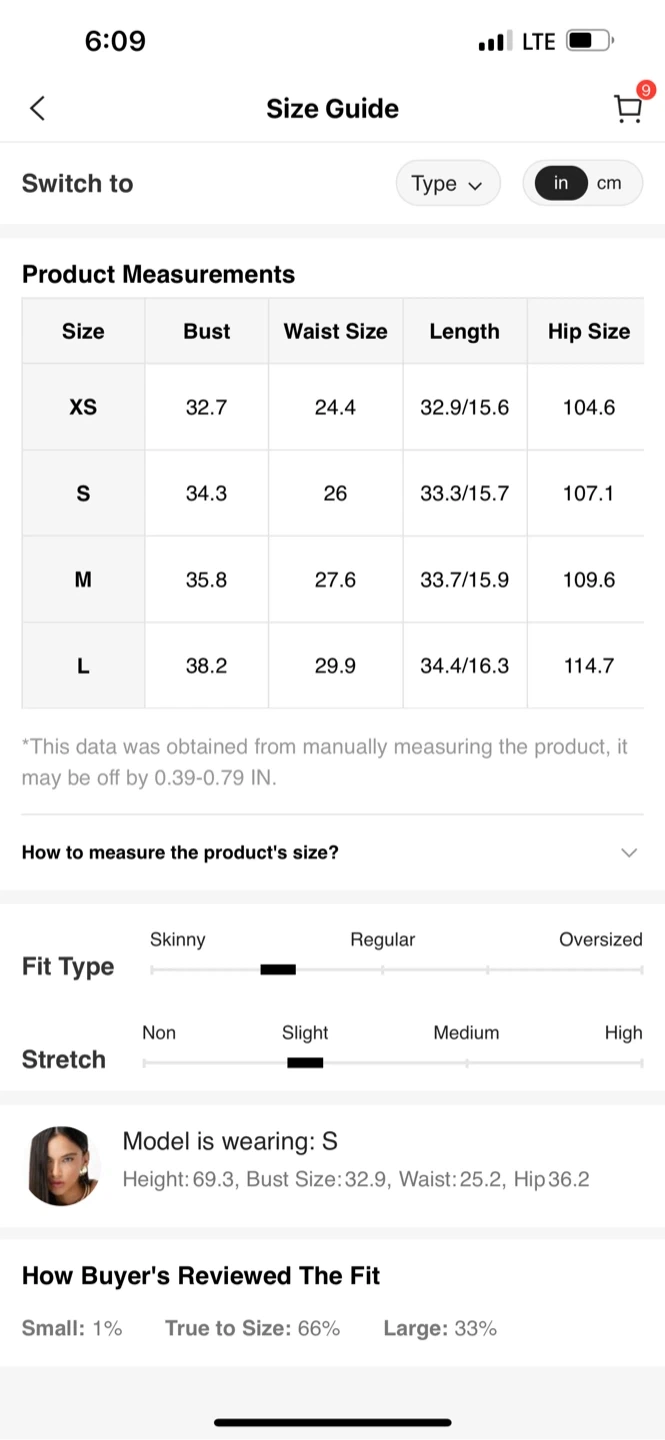This screenshot has height=1440, width=665.
Task: Open the Type dropdown
Action: click(447, 184)
